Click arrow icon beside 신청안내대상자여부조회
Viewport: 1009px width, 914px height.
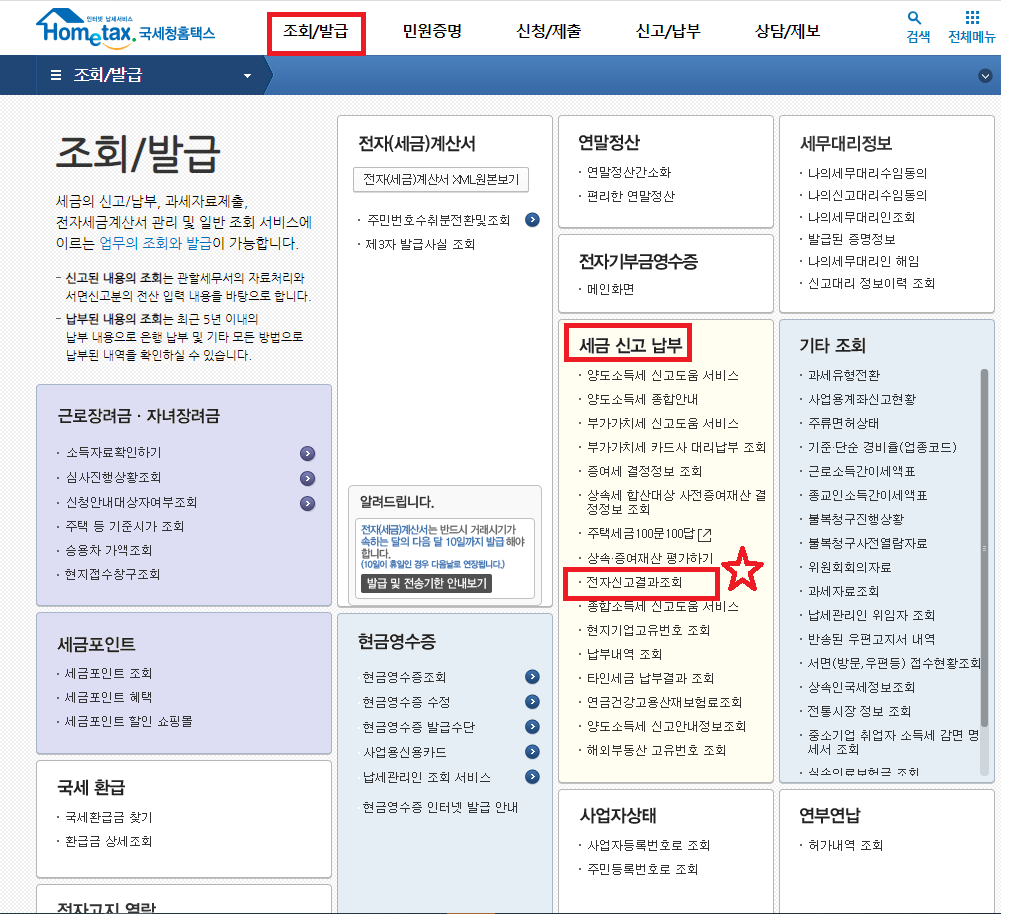(307, 502)
